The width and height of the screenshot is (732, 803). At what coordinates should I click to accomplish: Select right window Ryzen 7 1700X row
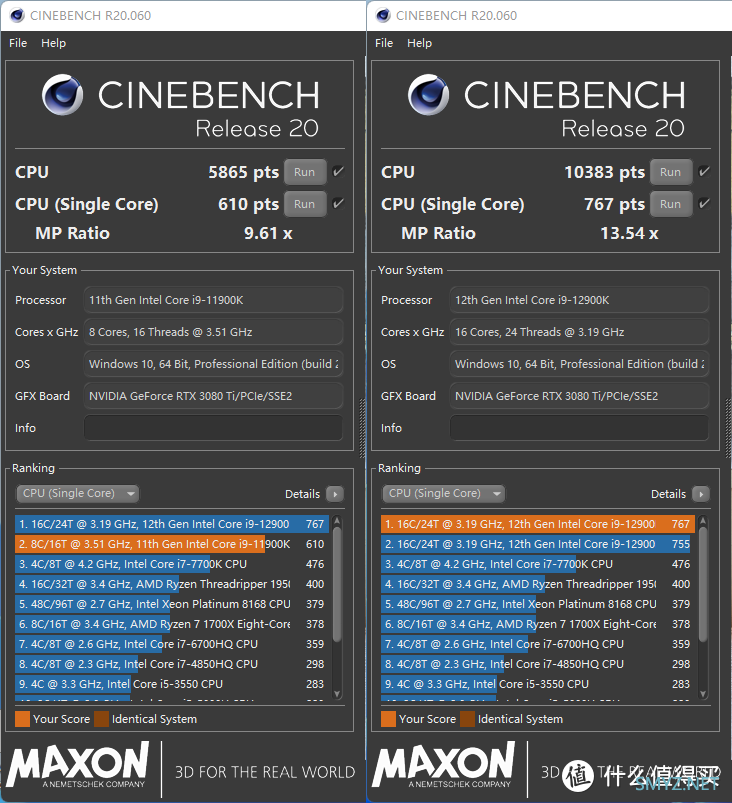[538, 624]
